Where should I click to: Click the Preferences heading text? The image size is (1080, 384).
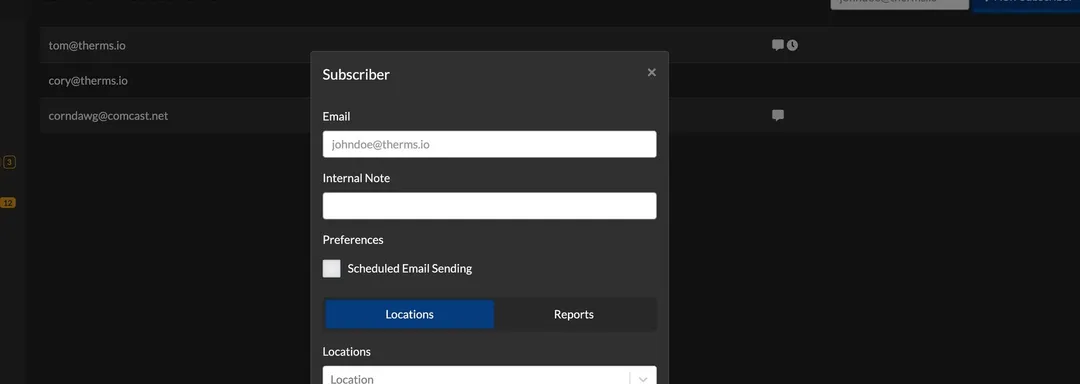[353, 240]
